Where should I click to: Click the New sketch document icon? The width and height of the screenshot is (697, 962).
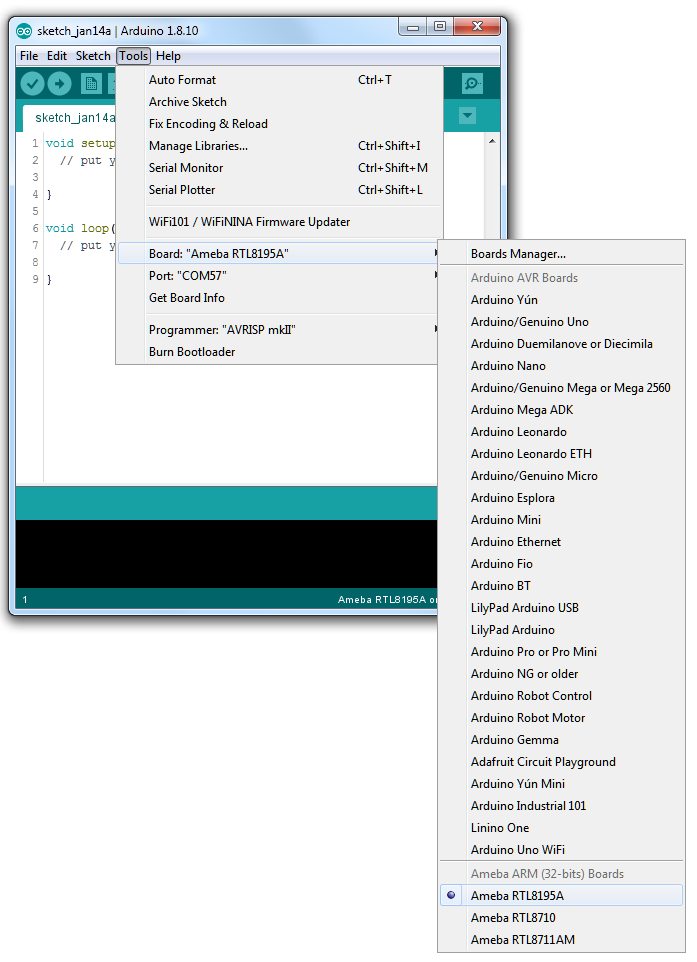point(91,83)
